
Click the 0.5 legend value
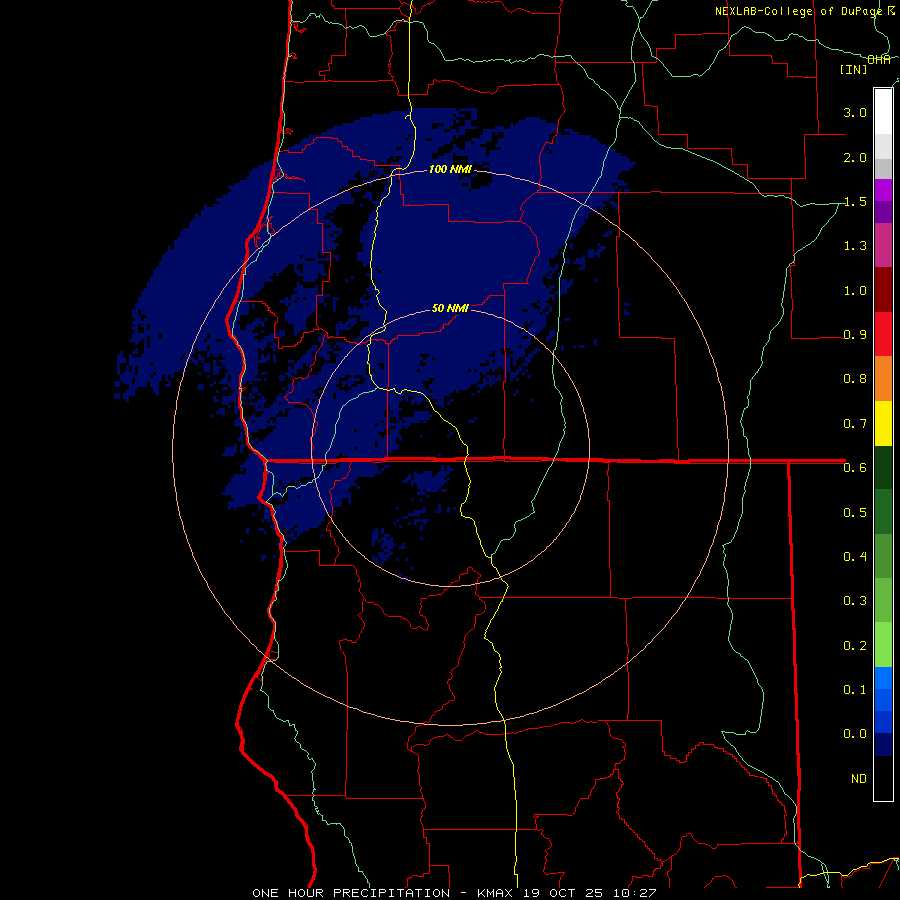point(855,512)
